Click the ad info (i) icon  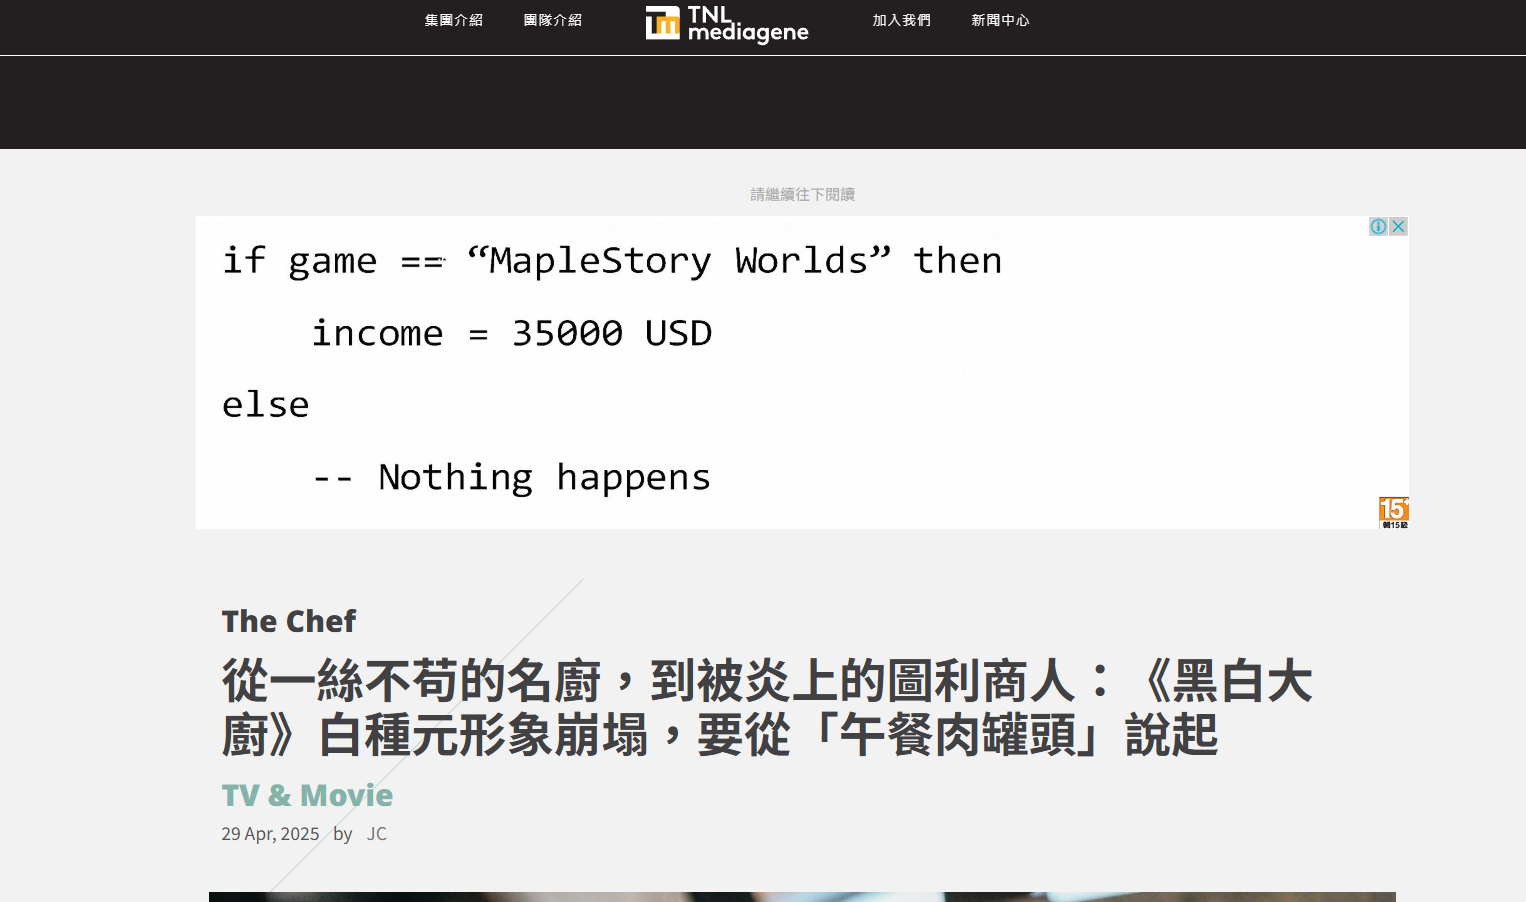coord(1378,226)
